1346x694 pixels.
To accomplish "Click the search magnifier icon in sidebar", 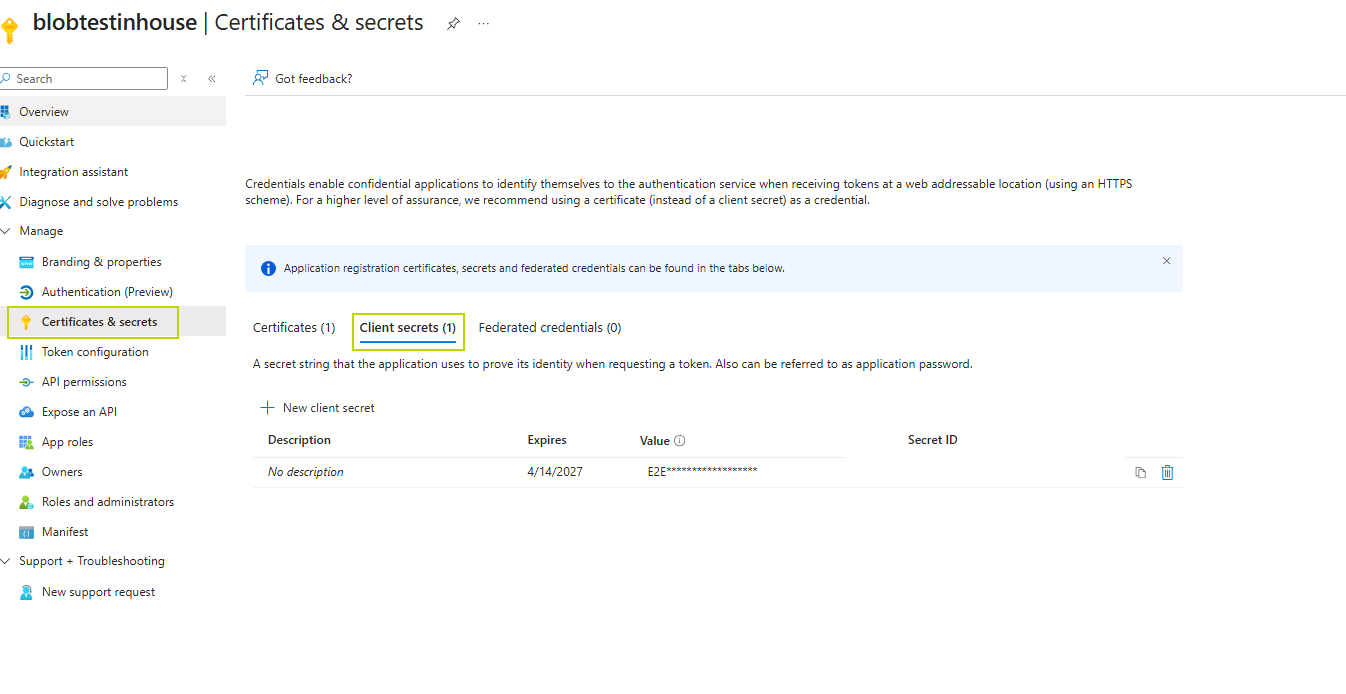I will pyautogui.click(x=6, y=79).
